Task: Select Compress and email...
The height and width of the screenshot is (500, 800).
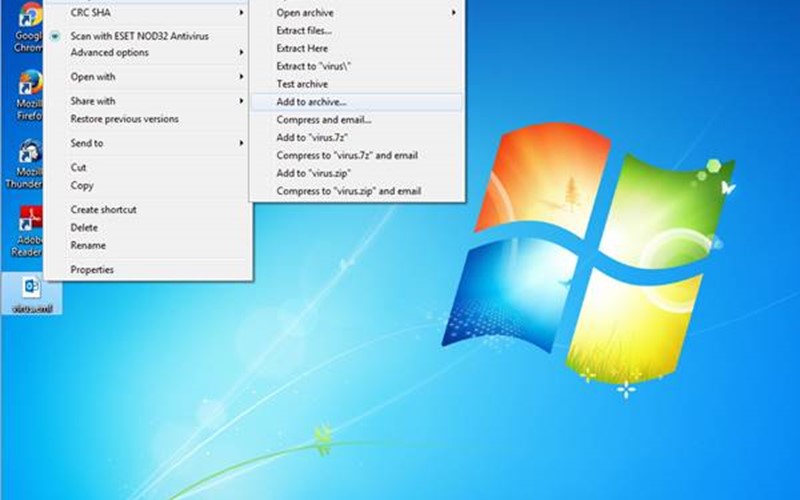Action: 357,120
